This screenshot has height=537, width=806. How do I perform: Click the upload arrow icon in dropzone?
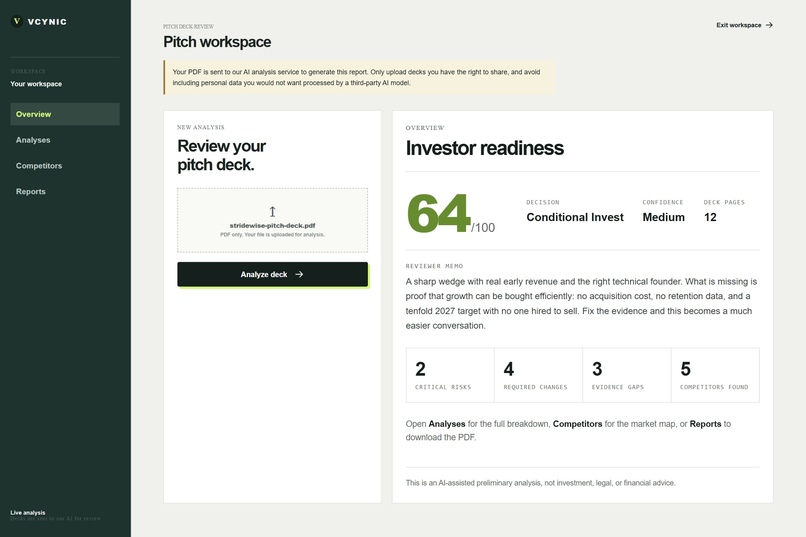(x=272, y=211)
